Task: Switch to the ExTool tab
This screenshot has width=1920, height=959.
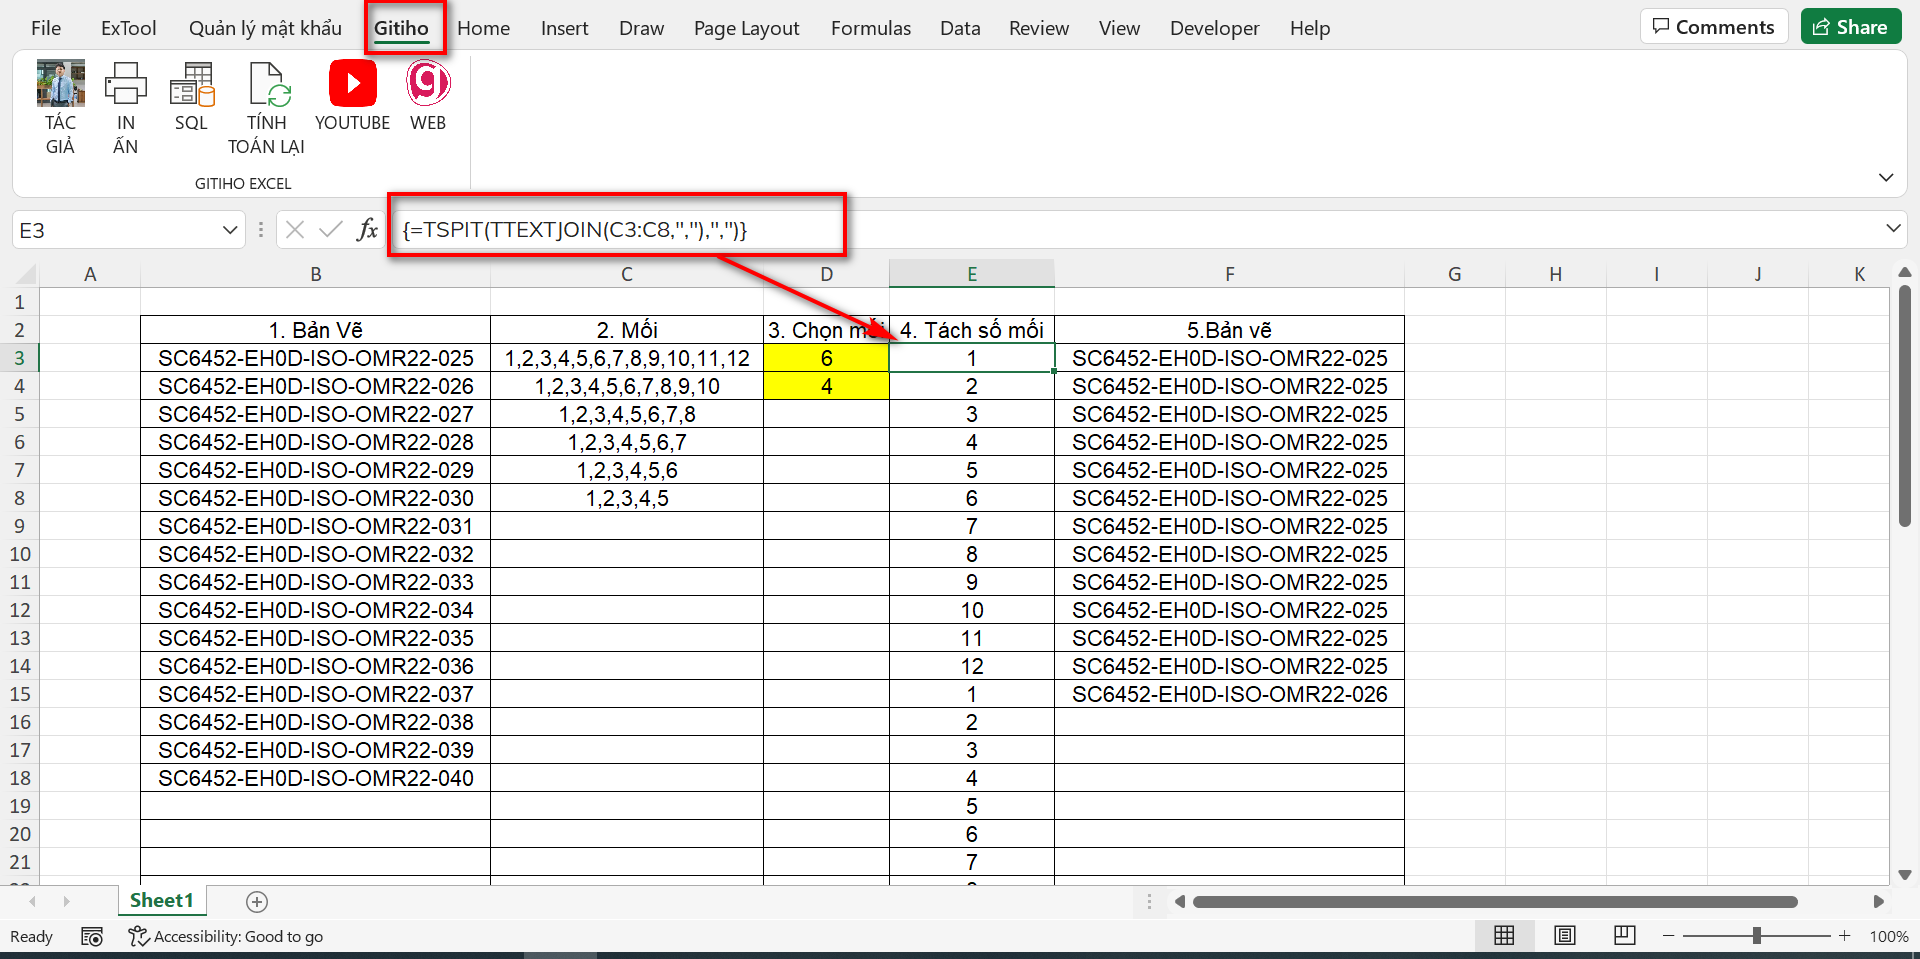Action: (129, 28)
